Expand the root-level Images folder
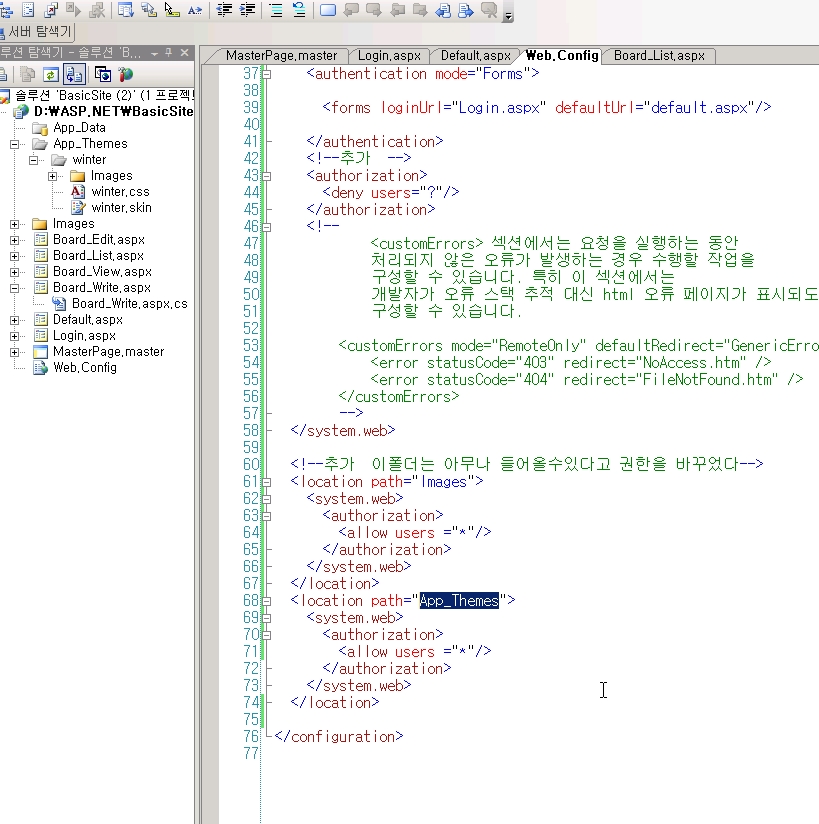This screenshot has width=819, height=824. coord(15,224)
